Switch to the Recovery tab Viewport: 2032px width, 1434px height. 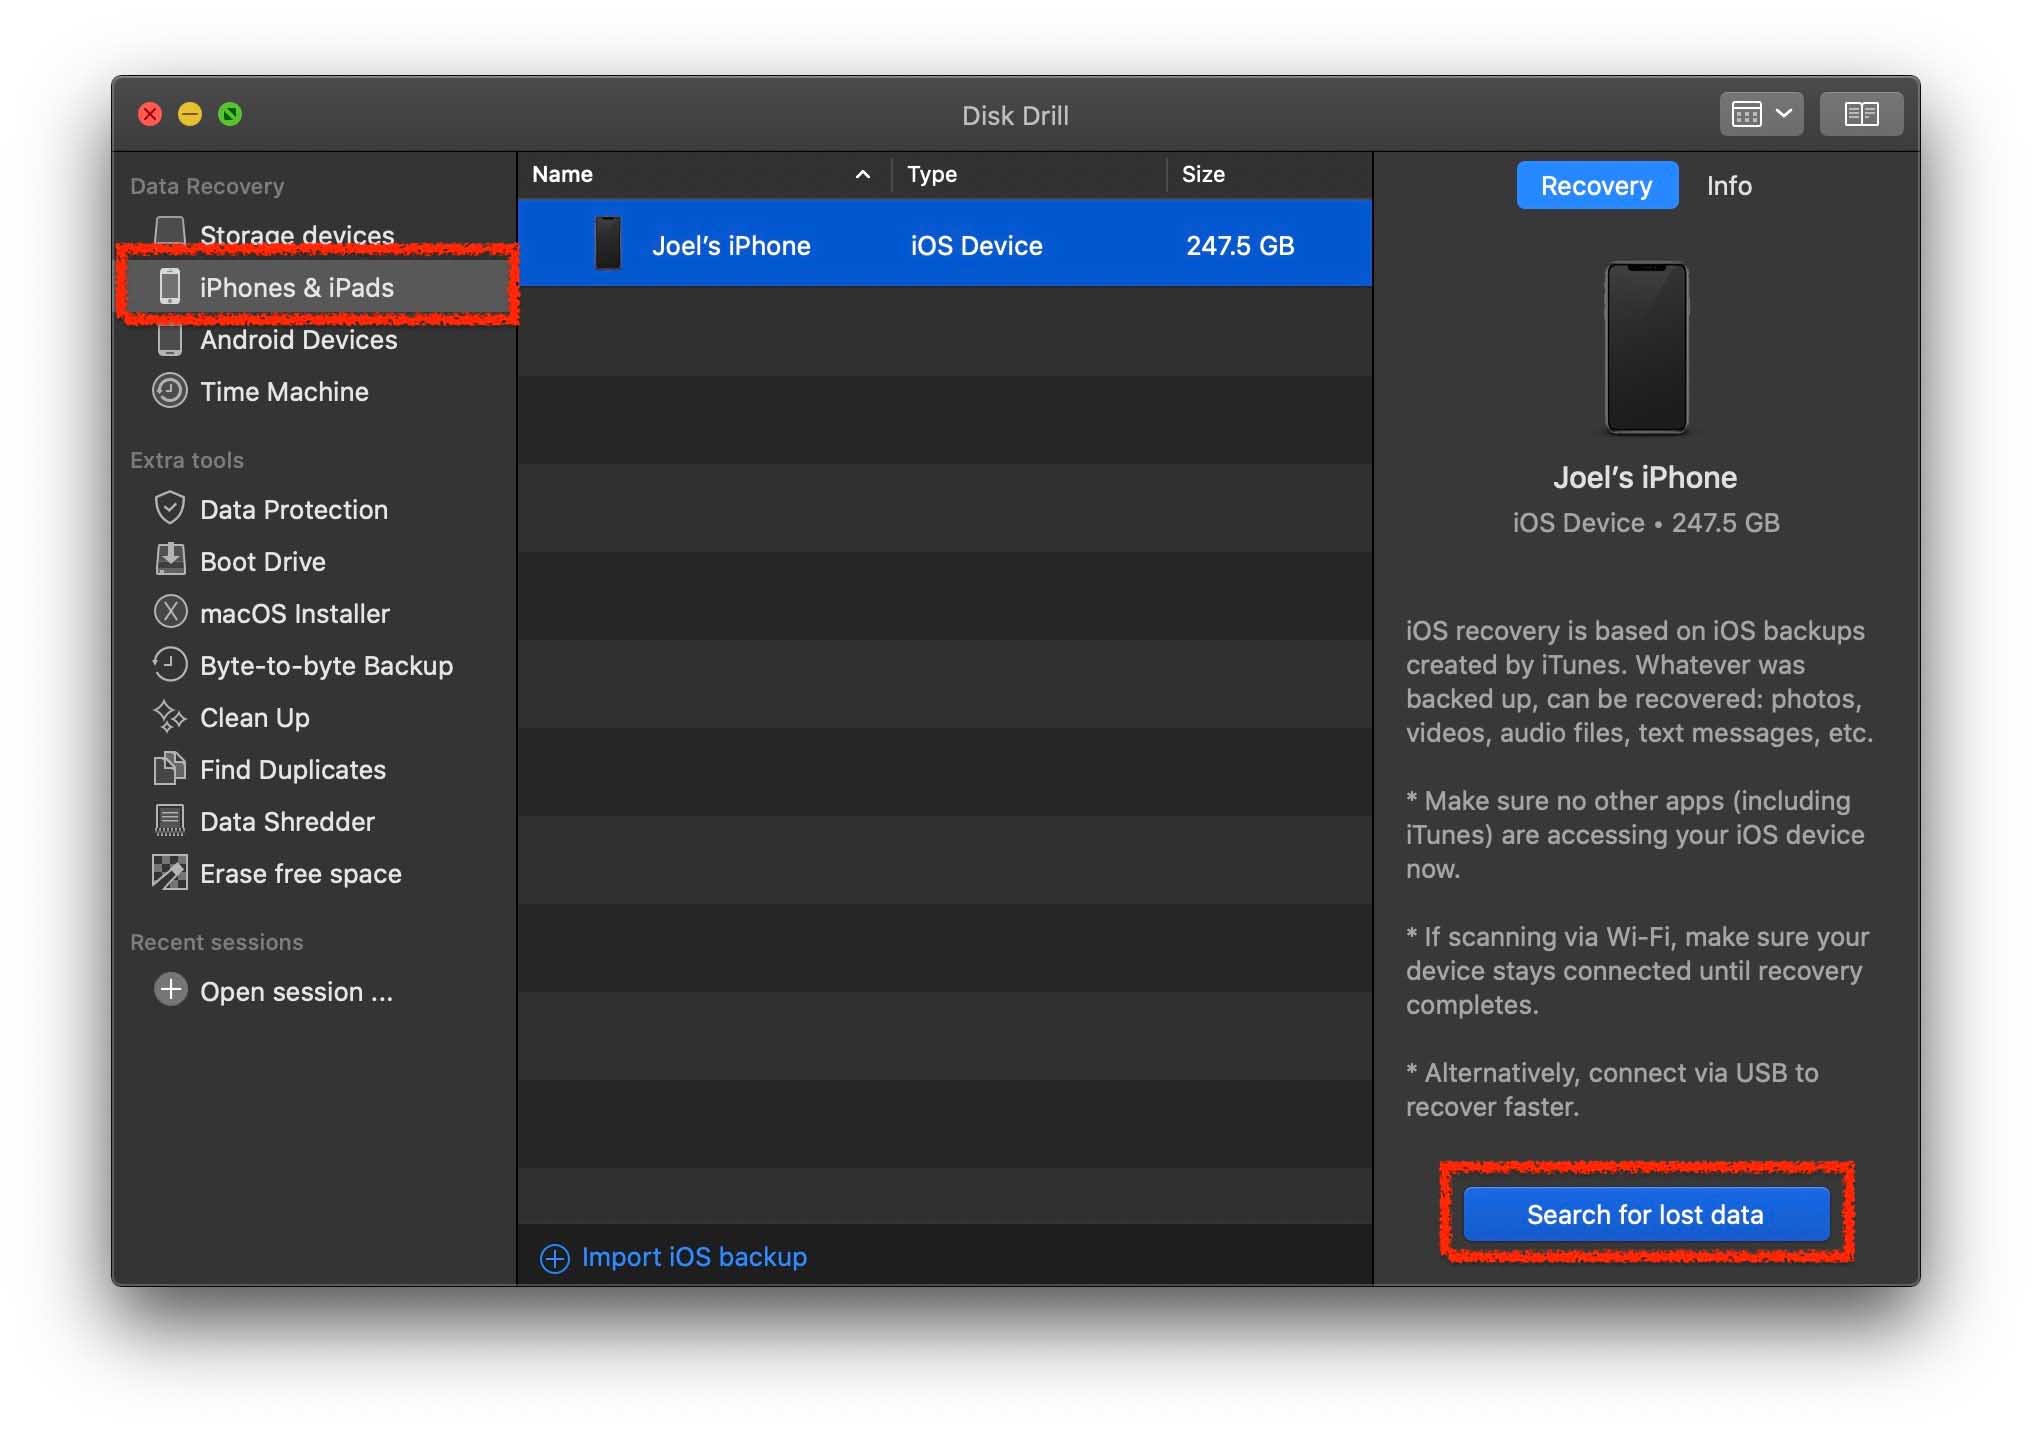point(1595,185)
